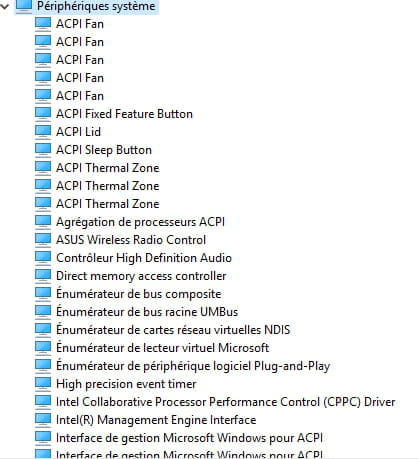Select the first ACPI Fan entry
419x459 pixels.
tap(80, 24)
